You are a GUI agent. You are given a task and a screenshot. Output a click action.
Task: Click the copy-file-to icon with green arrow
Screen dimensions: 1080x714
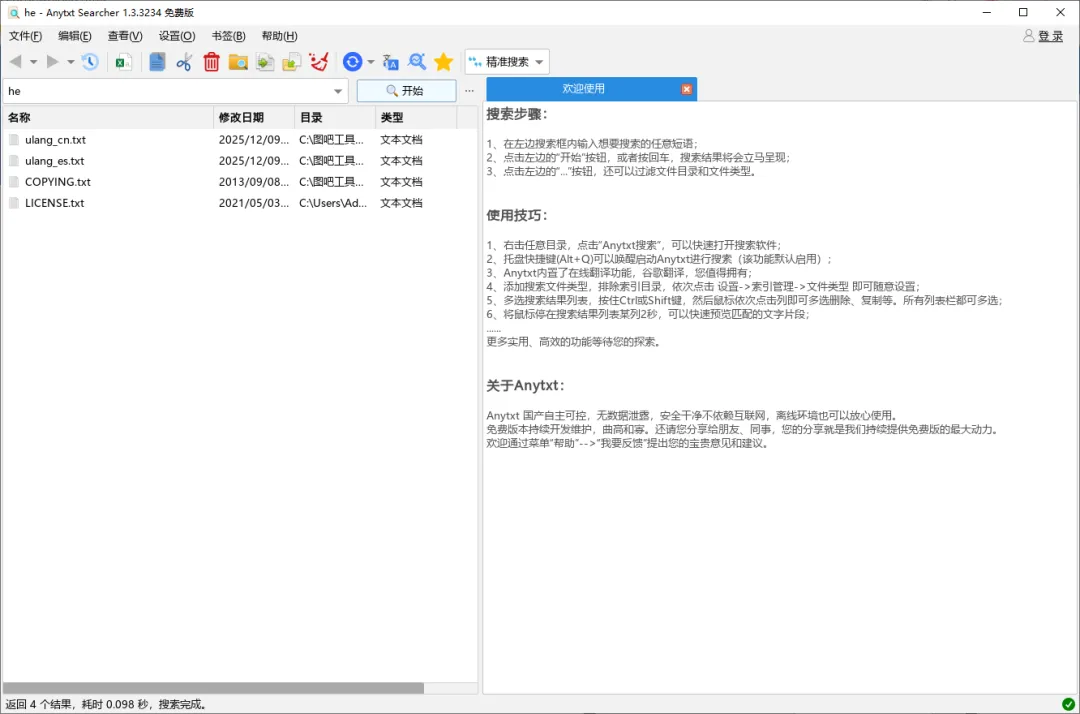265,62
